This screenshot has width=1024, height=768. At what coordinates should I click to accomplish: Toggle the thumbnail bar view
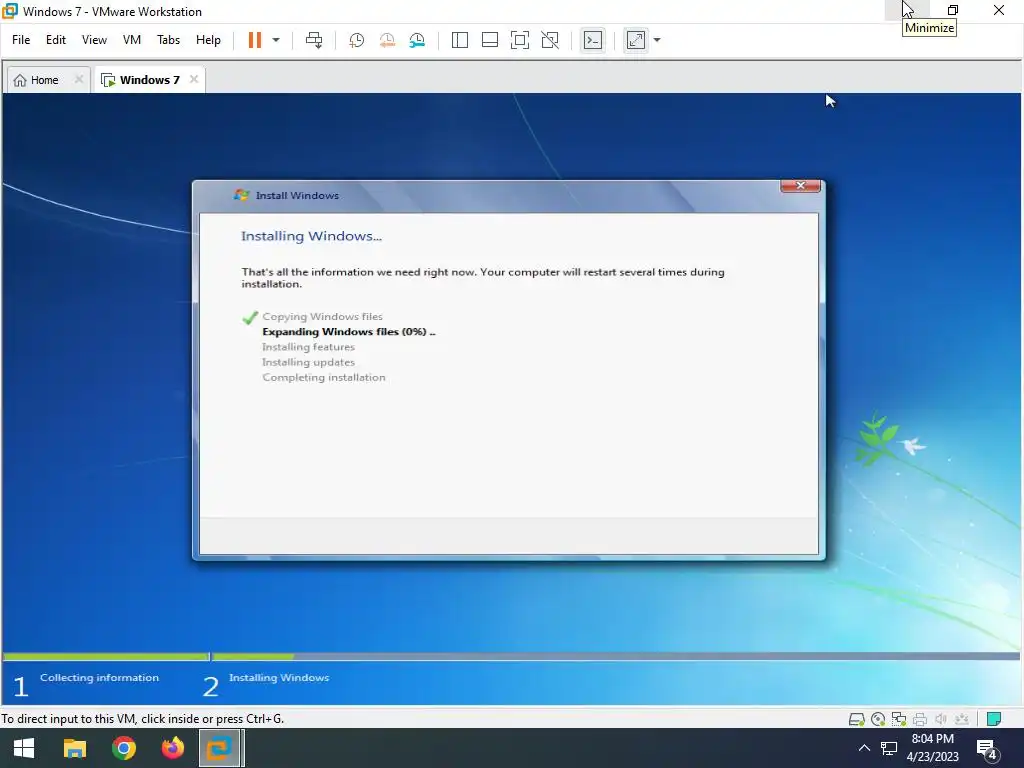pyautogui.click(x=490, y=40)
